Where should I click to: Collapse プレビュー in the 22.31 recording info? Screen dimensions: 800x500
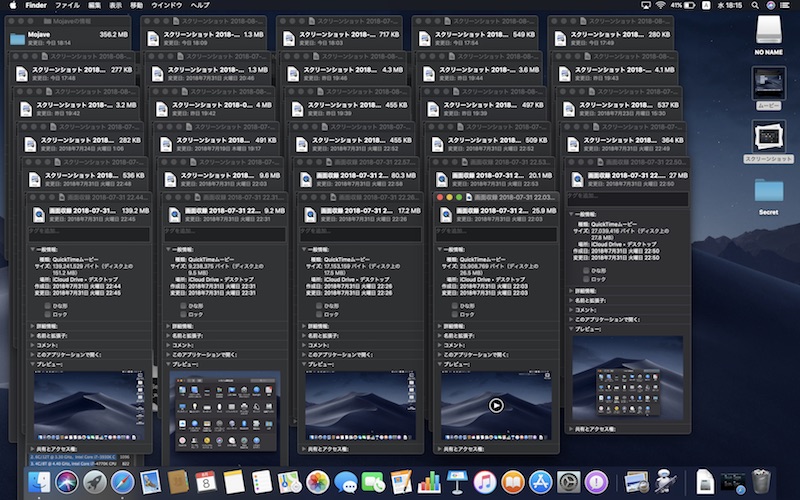(168, 364)
